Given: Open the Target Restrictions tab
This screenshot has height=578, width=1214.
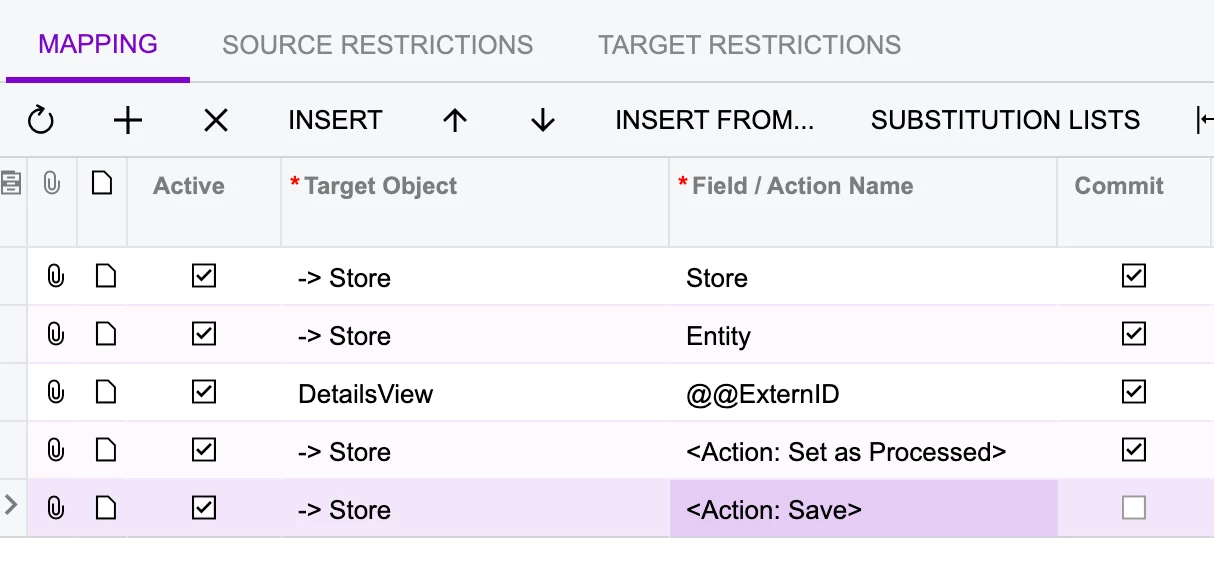Looking at the screenshot, I should pos(749,45).
